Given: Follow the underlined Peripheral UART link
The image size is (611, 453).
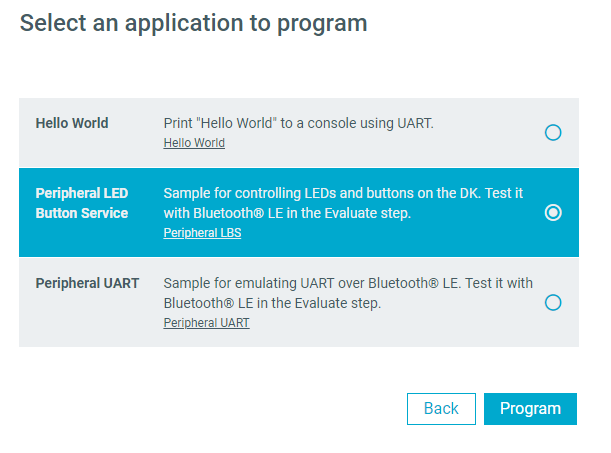Looking at the screenshot, I should click(206, 323).
